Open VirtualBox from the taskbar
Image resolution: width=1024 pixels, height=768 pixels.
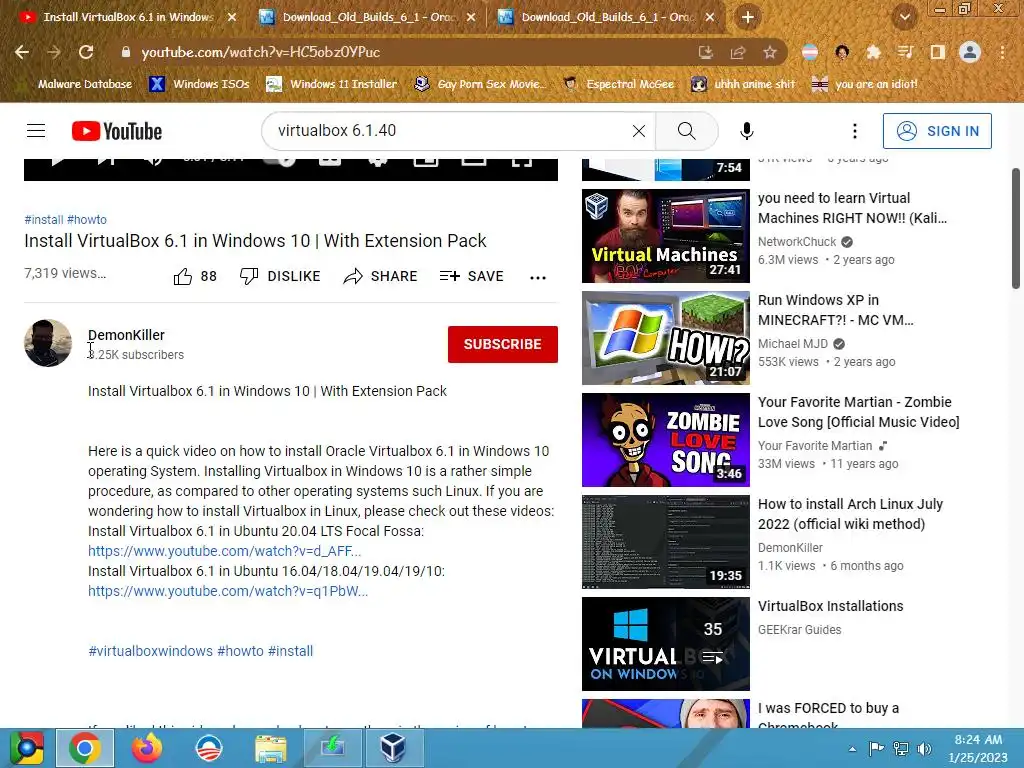click(x=394, y=748)
